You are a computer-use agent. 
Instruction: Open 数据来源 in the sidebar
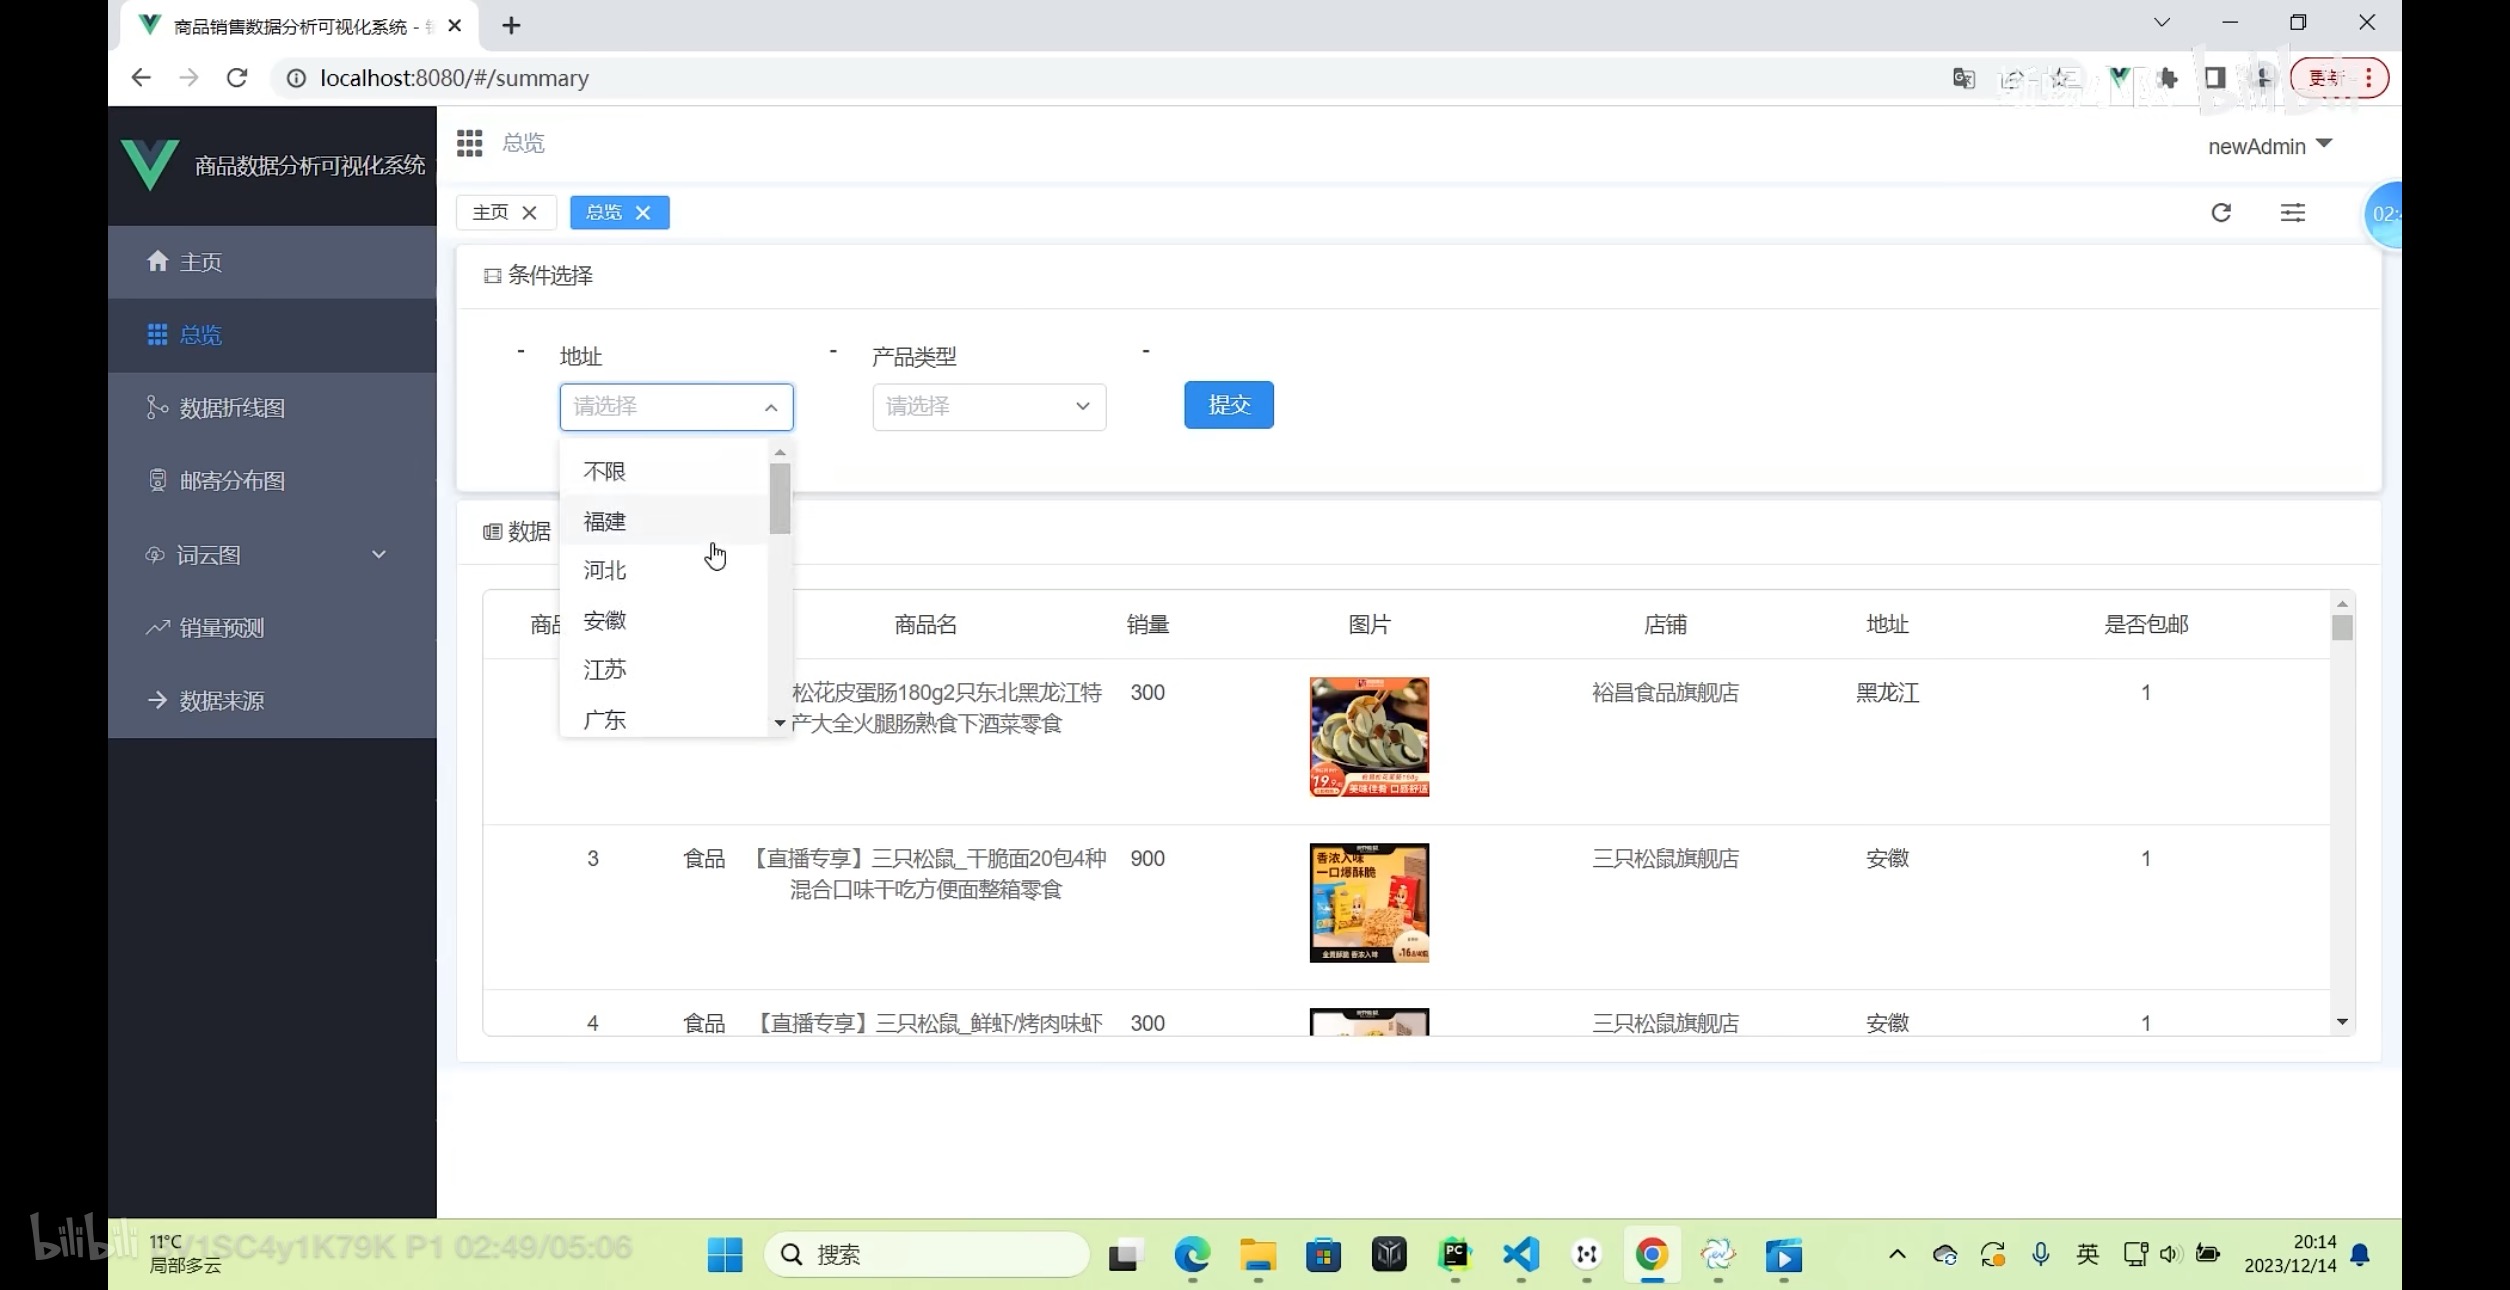(x=222, y=701)
